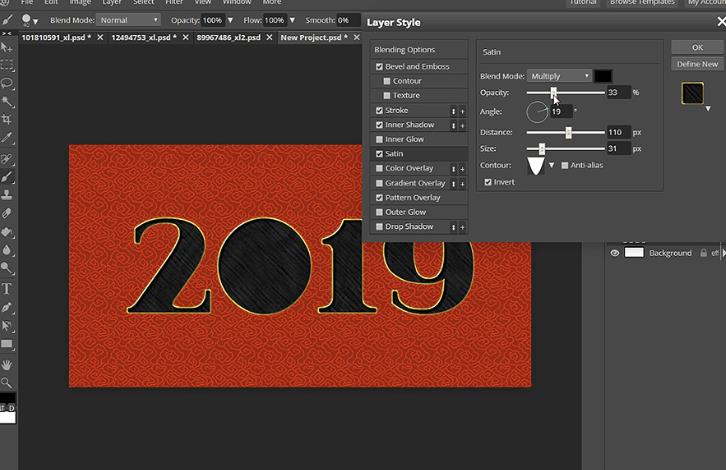The width and height of the screenshot is (726, 470).
Task: Open Blending Options in Layer Style
Action: (419, 50)
